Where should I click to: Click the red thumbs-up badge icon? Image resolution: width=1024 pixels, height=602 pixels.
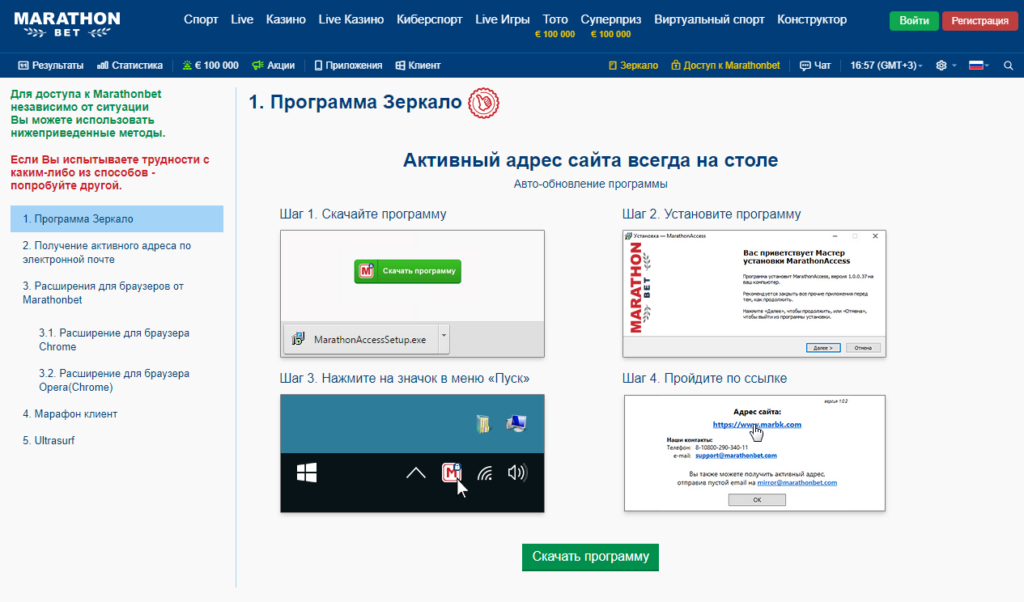click(x=483, y=103)
